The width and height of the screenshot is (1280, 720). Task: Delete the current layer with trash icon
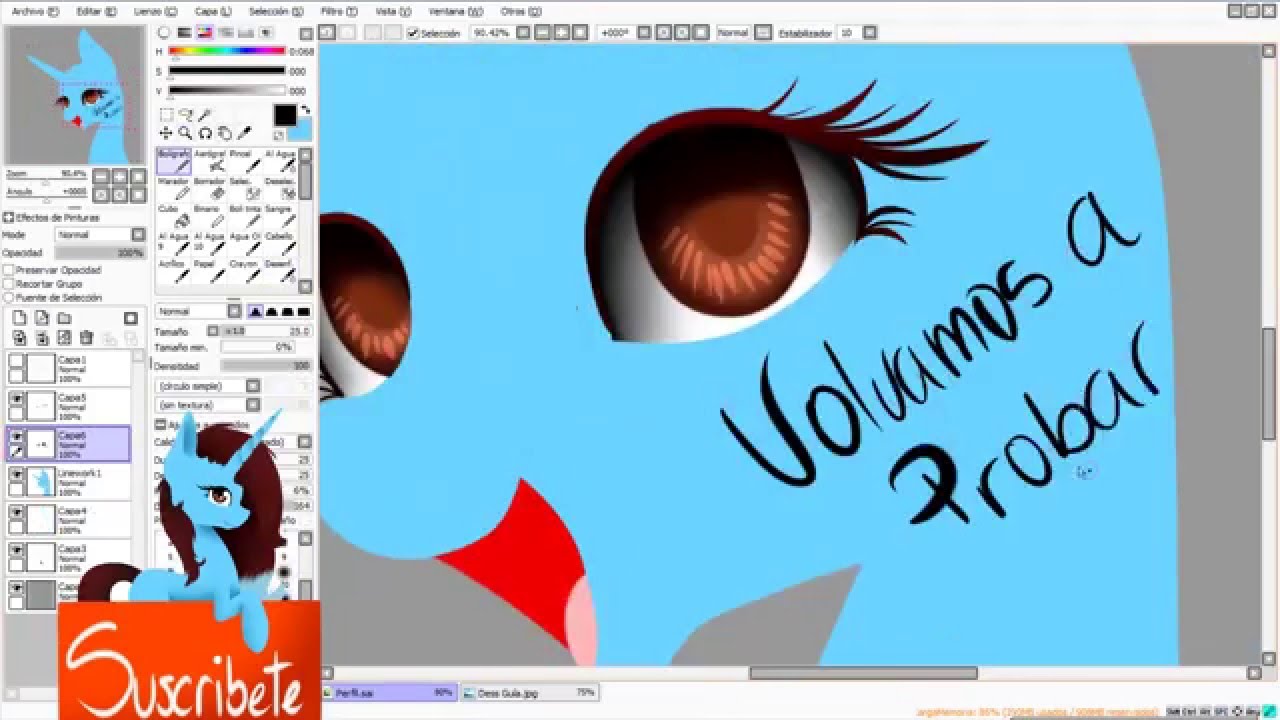click(86, 338)
